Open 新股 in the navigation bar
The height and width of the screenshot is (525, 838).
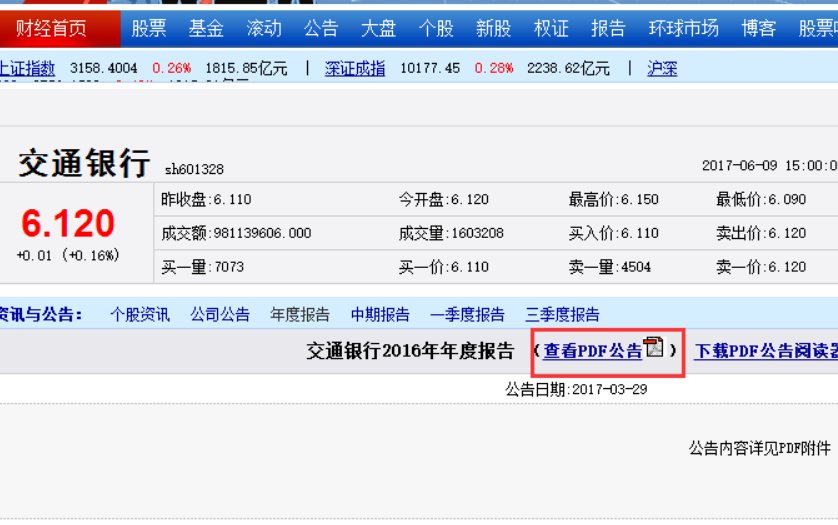(493, 28)
